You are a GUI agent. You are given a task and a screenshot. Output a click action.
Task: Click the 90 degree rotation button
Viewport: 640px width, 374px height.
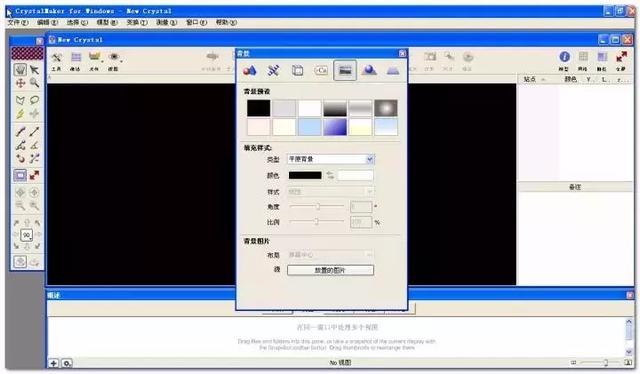tap(27, 235)
